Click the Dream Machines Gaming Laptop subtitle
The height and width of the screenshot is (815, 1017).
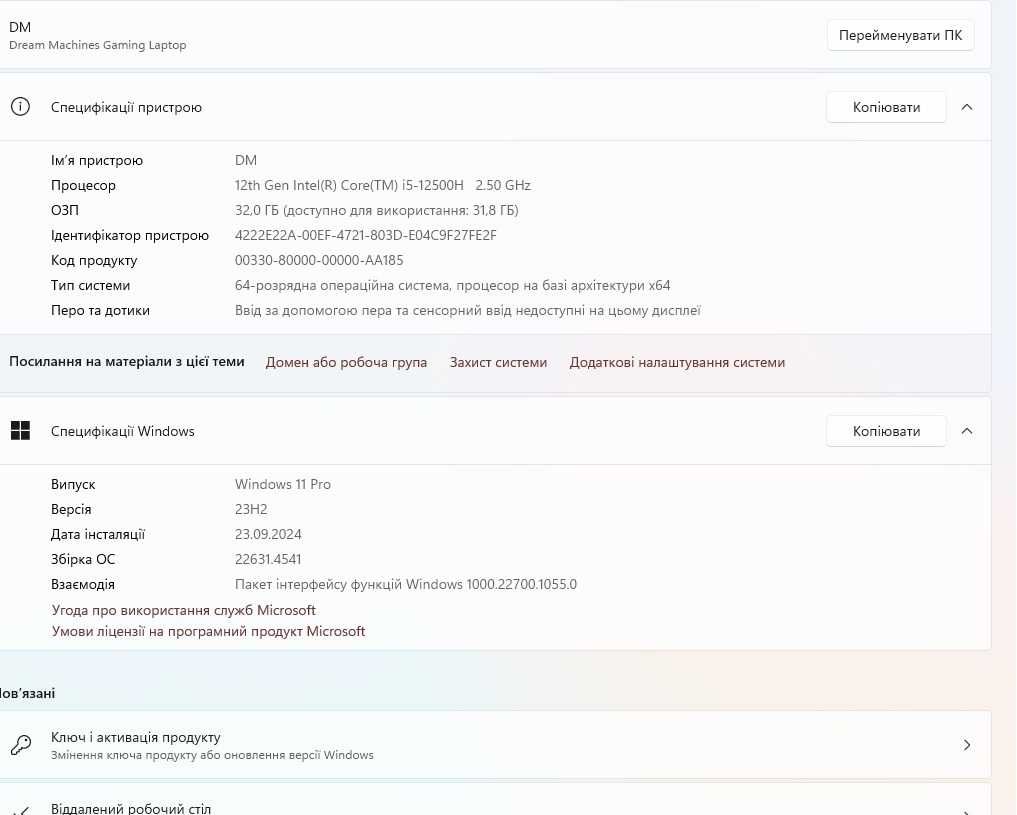coord(97,45)
